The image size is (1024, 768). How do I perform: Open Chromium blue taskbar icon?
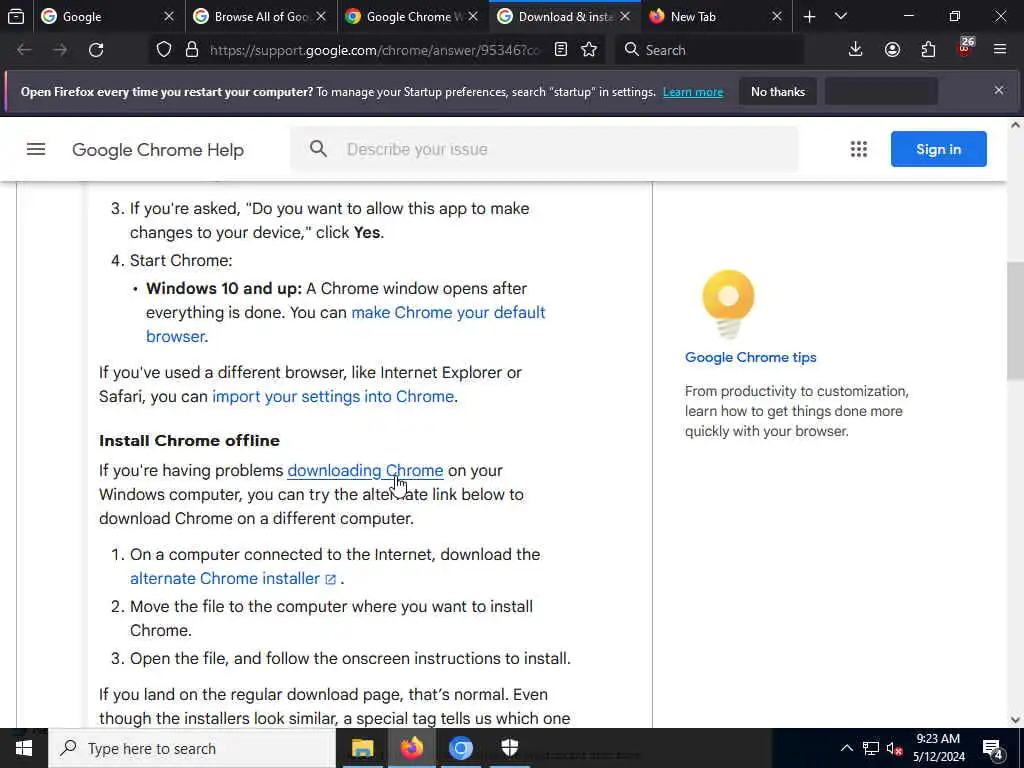[460, 748]
